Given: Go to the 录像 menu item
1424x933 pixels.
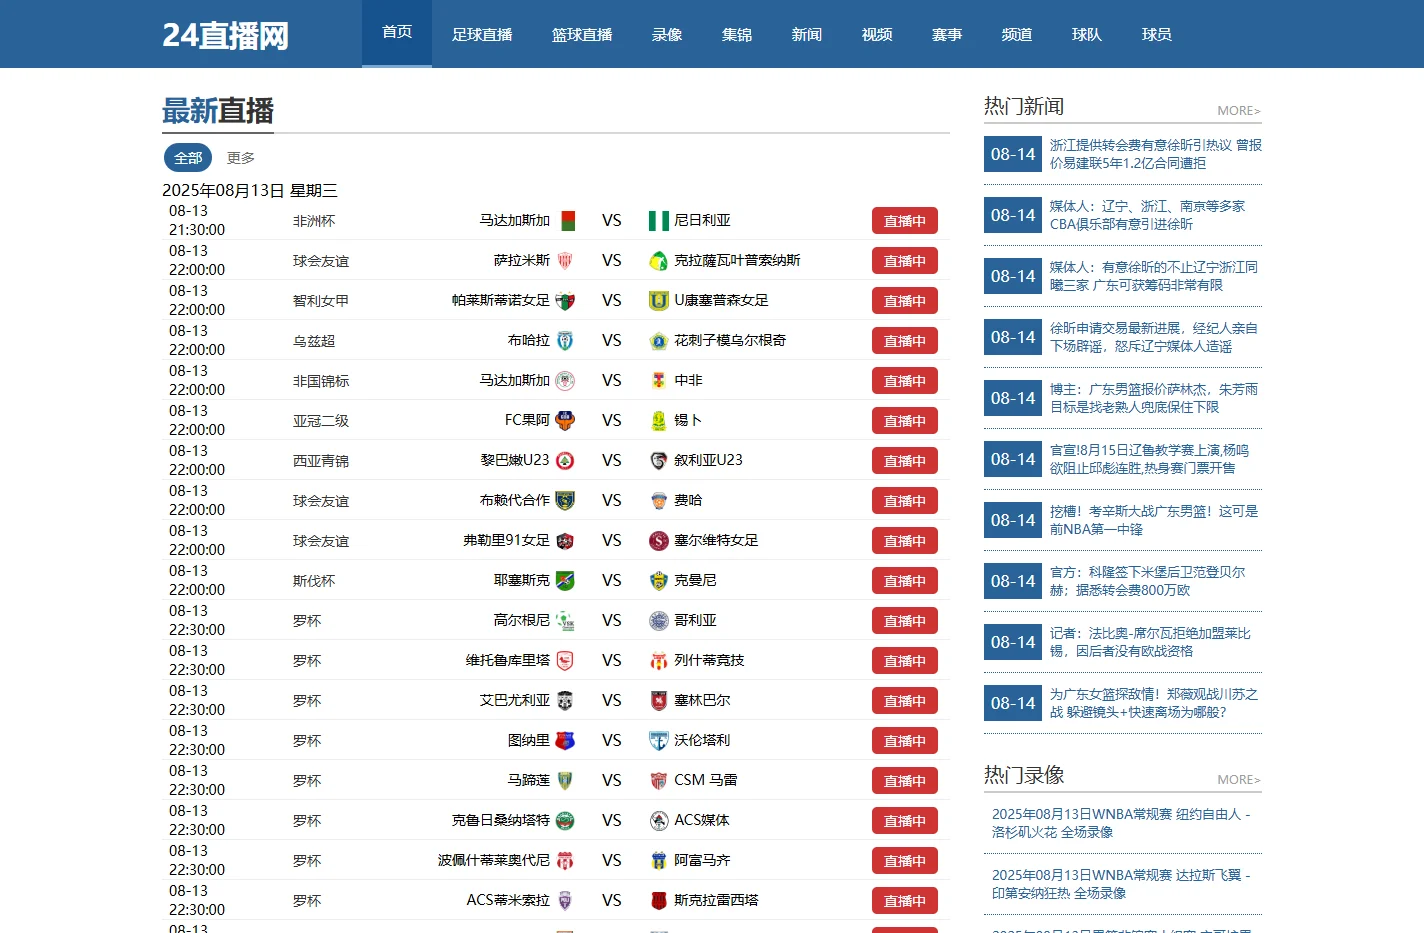Looking at the screenshot, I should coord(667,34).
